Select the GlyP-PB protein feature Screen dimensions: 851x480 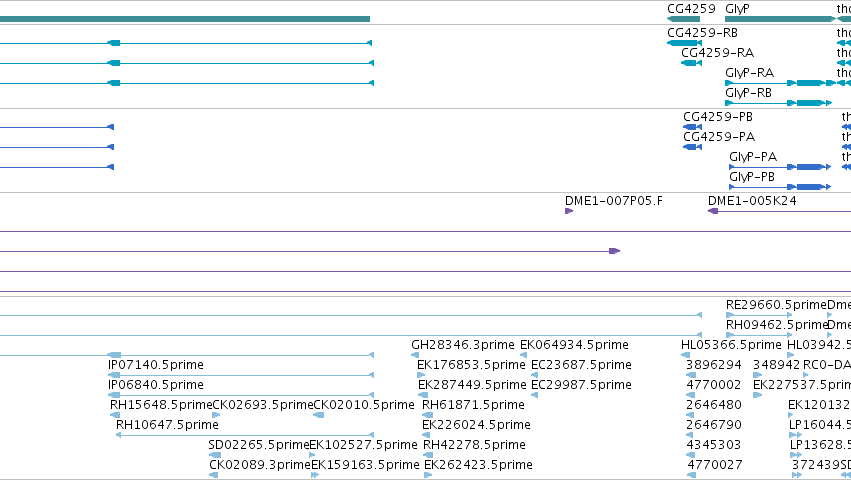[x=780, y=187]
